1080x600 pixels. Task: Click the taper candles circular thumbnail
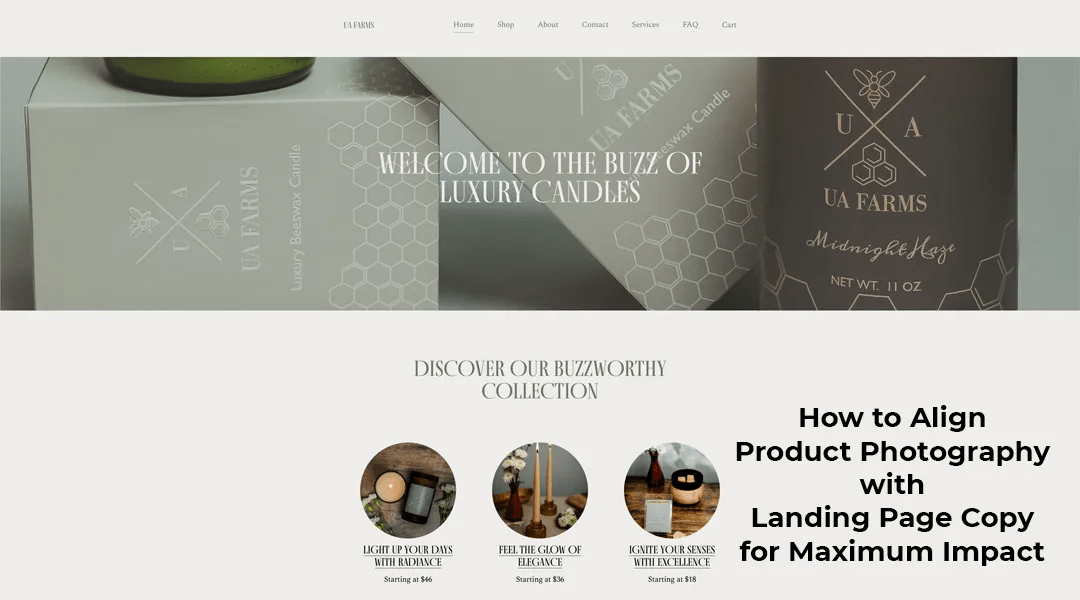pos(540,490)
